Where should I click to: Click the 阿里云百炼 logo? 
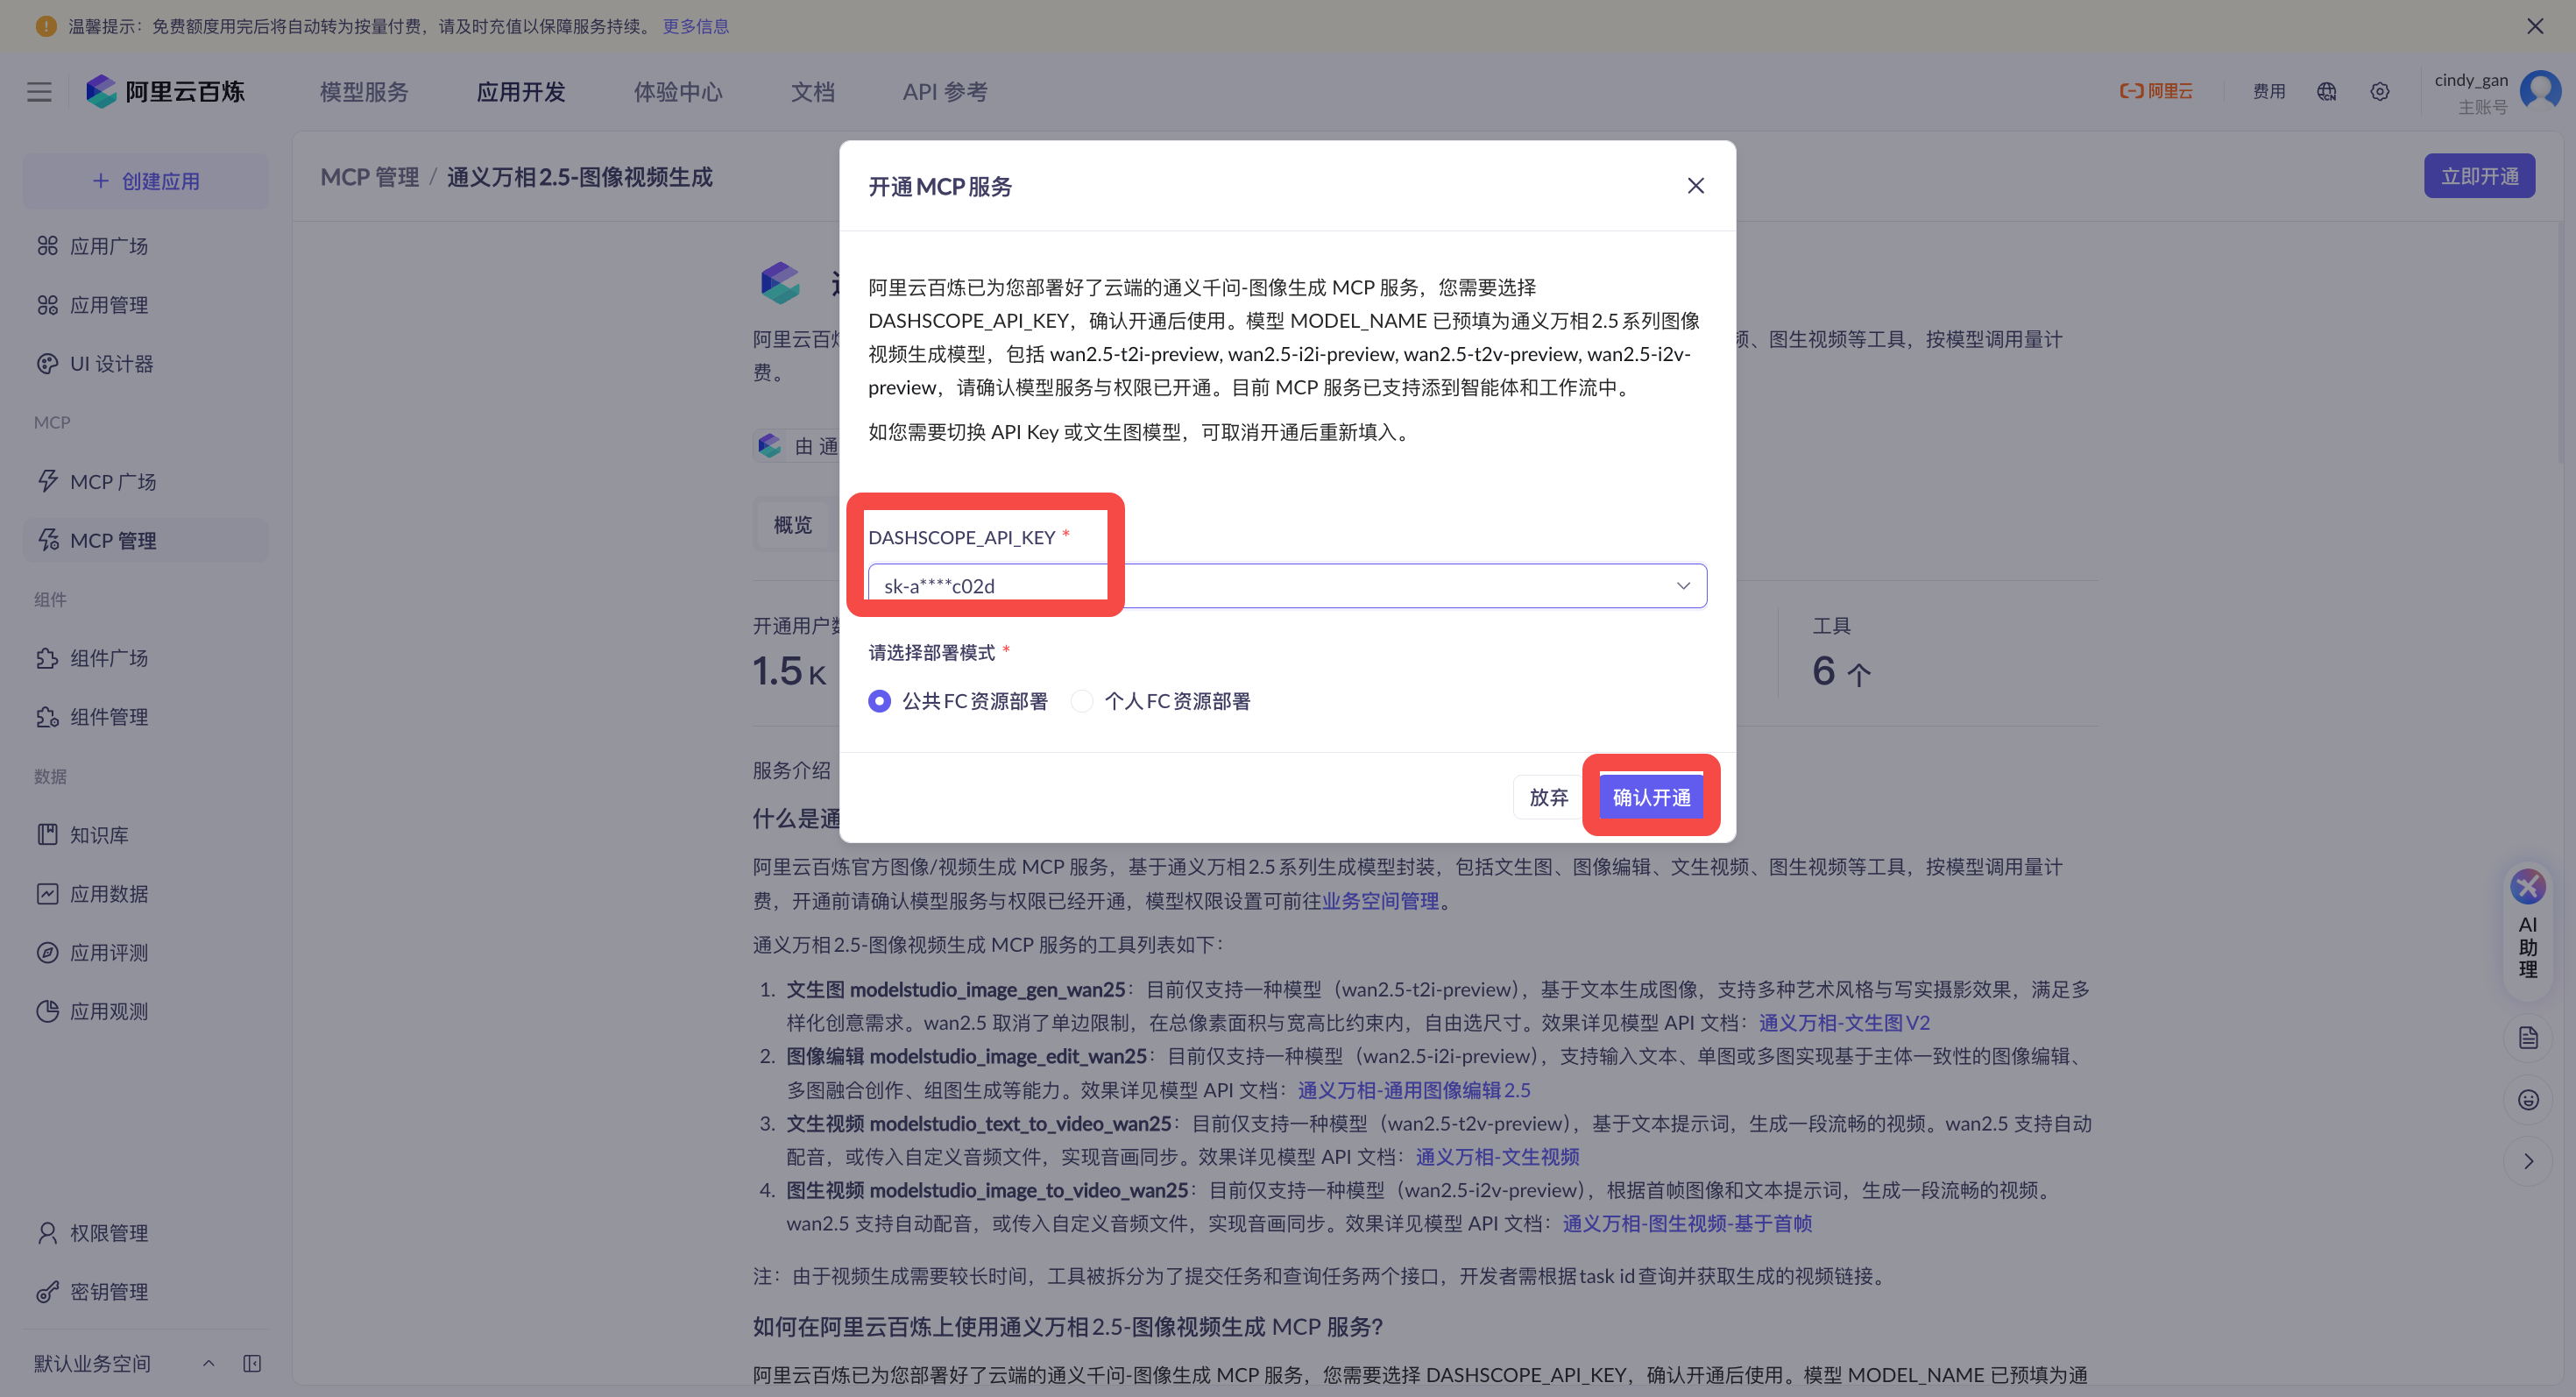165,92
